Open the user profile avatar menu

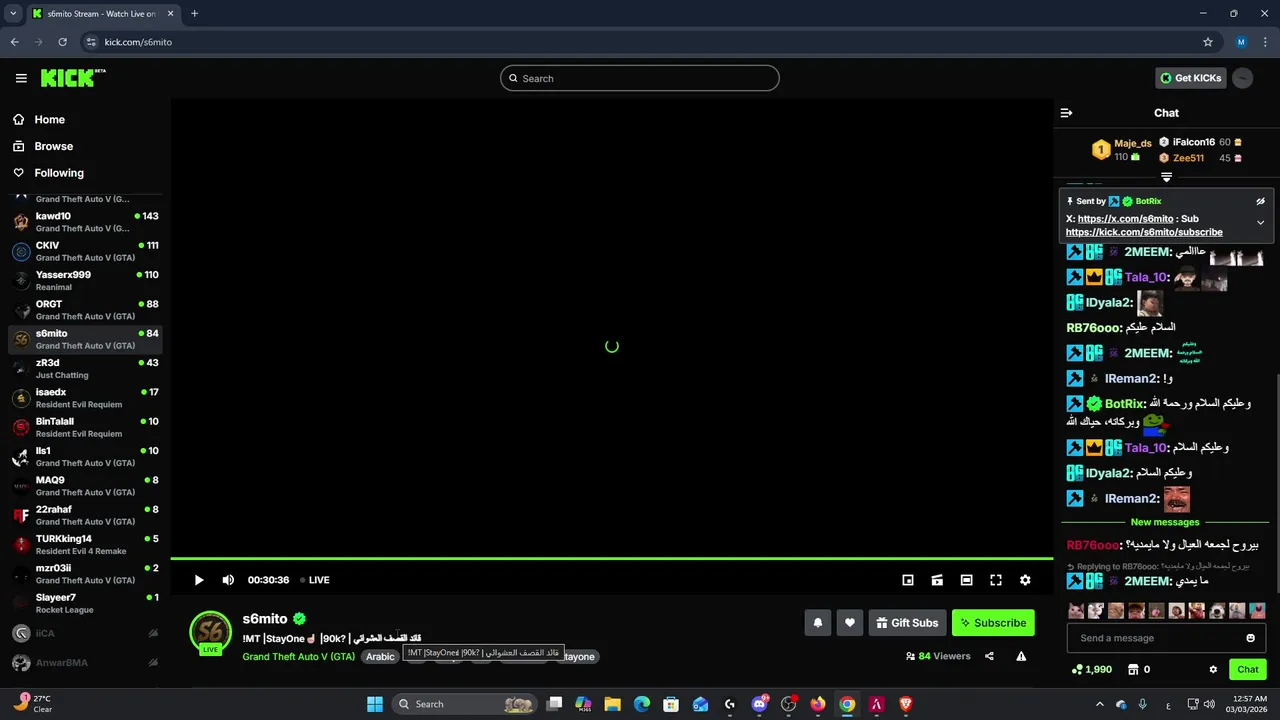1242,78
